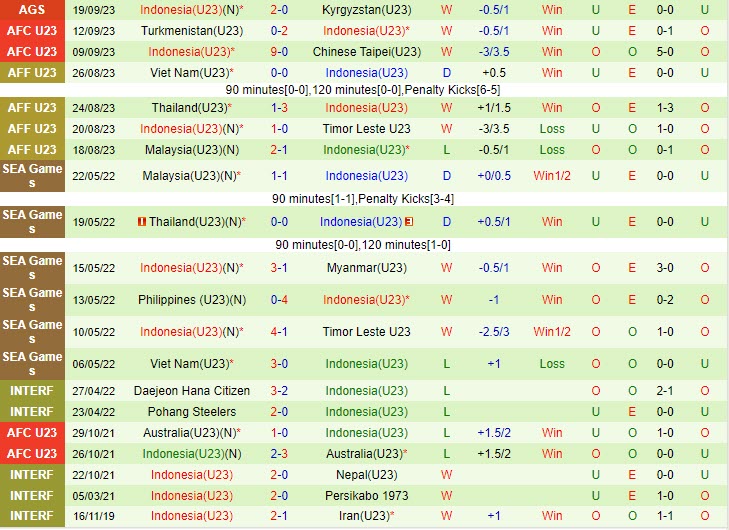Open Nepal(U23) team link

(366, 475)
